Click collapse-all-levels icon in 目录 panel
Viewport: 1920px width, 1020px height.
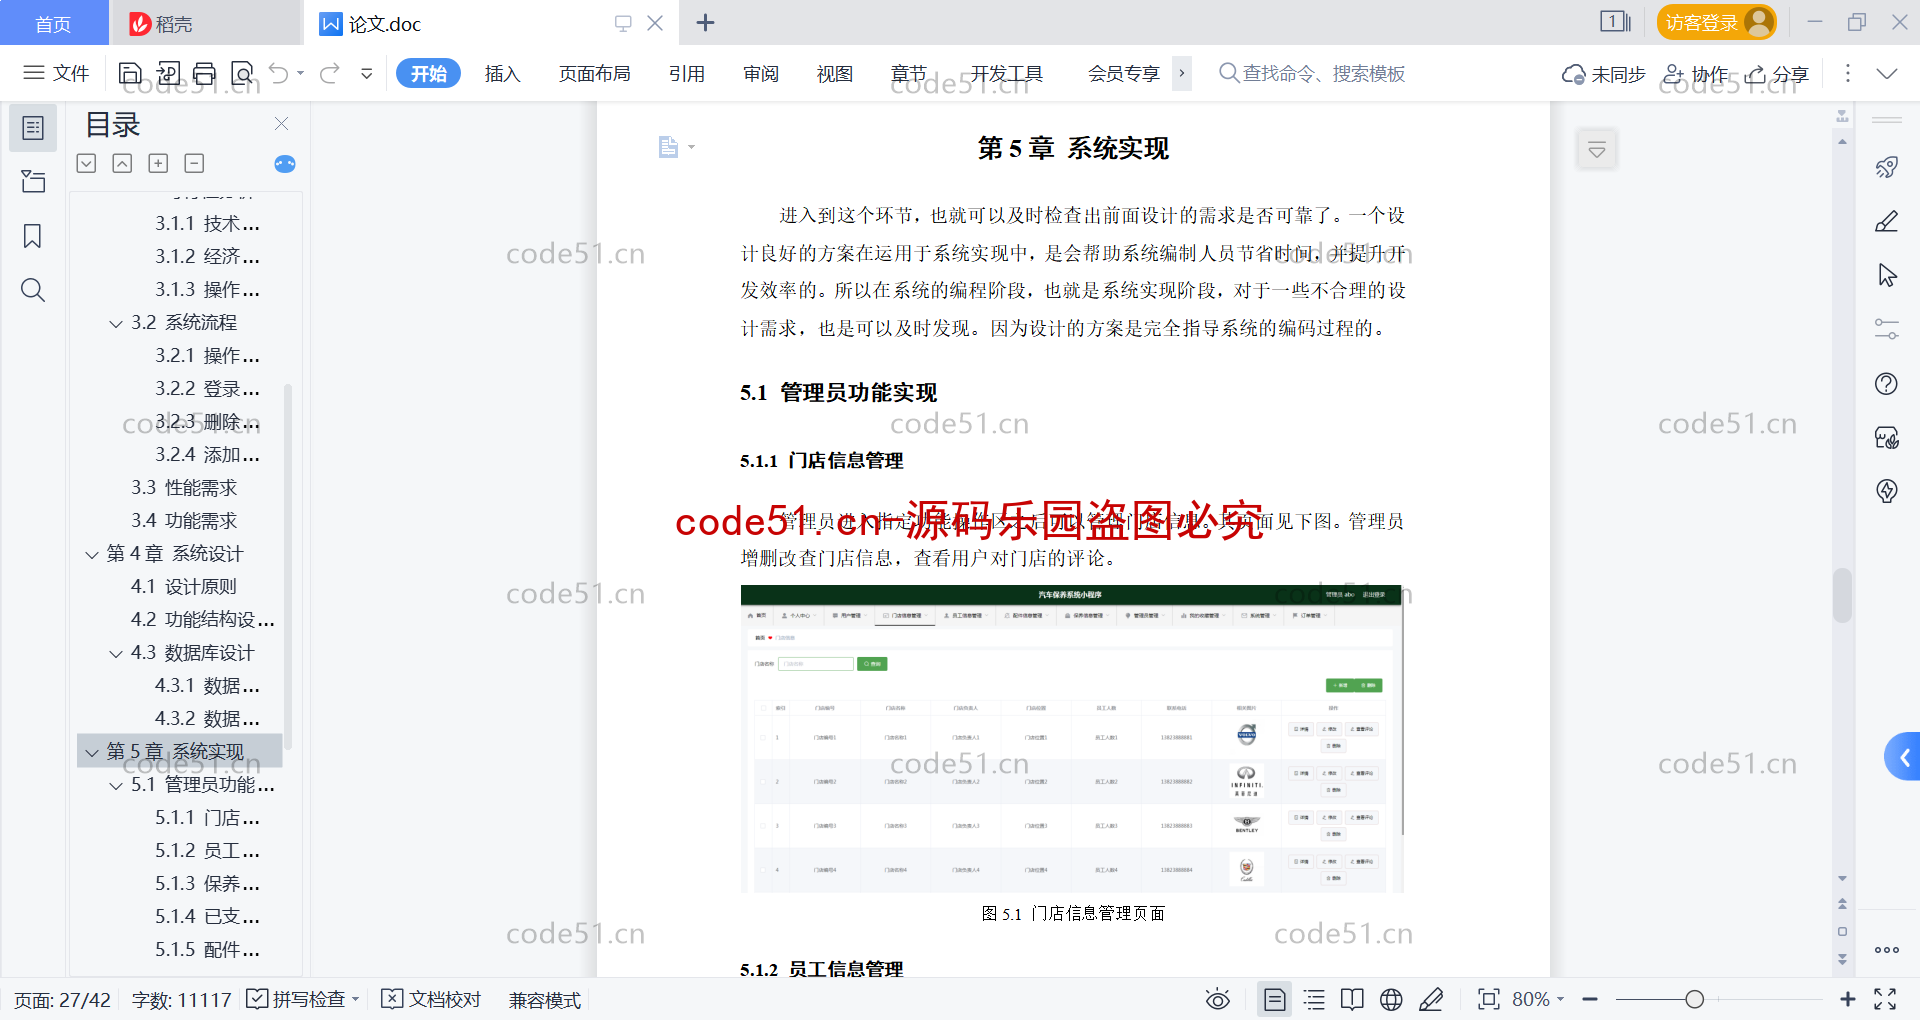122,163
